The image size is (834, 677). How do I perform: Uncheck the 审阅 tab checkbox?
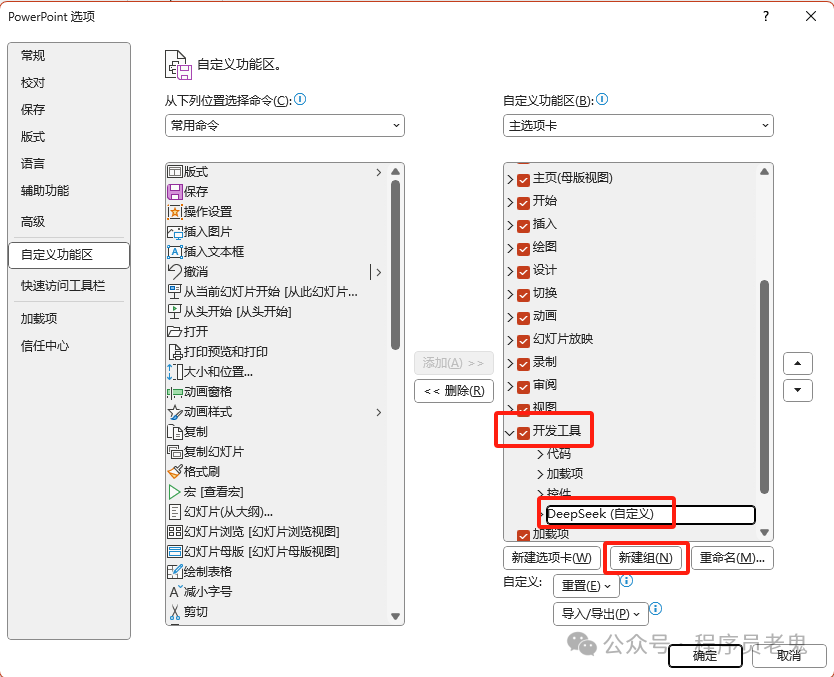(523, 387)
